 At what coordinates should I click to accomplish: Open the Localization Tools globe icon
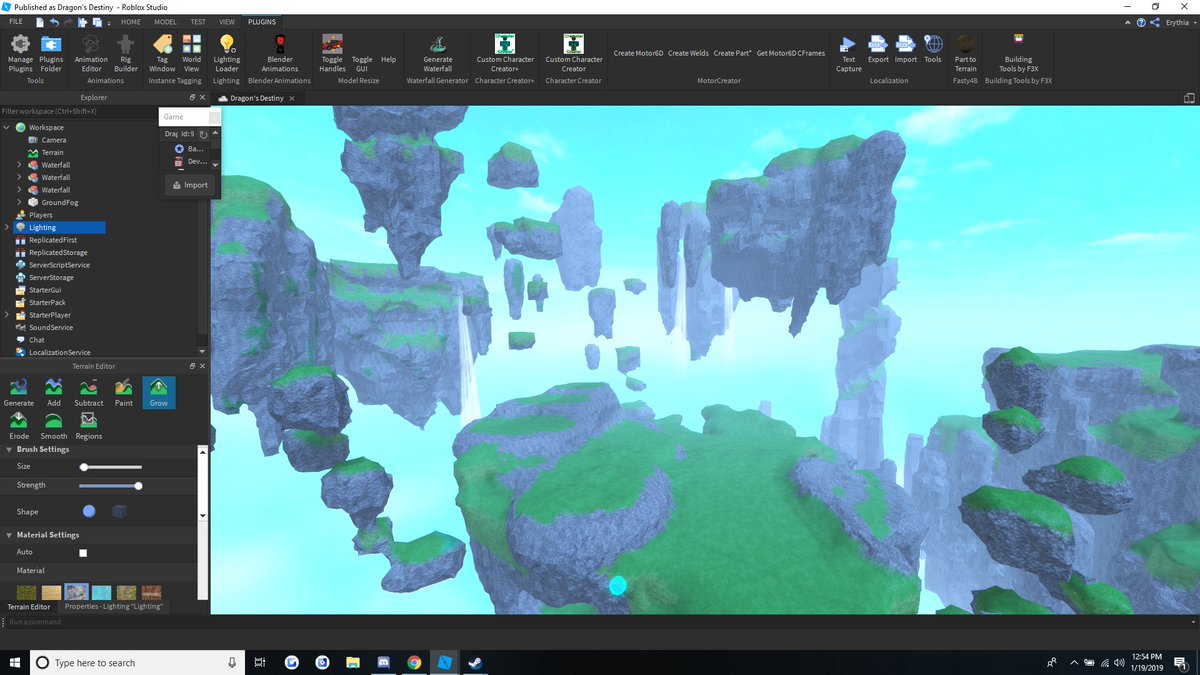pyautogui.click(x=933, y=44)
